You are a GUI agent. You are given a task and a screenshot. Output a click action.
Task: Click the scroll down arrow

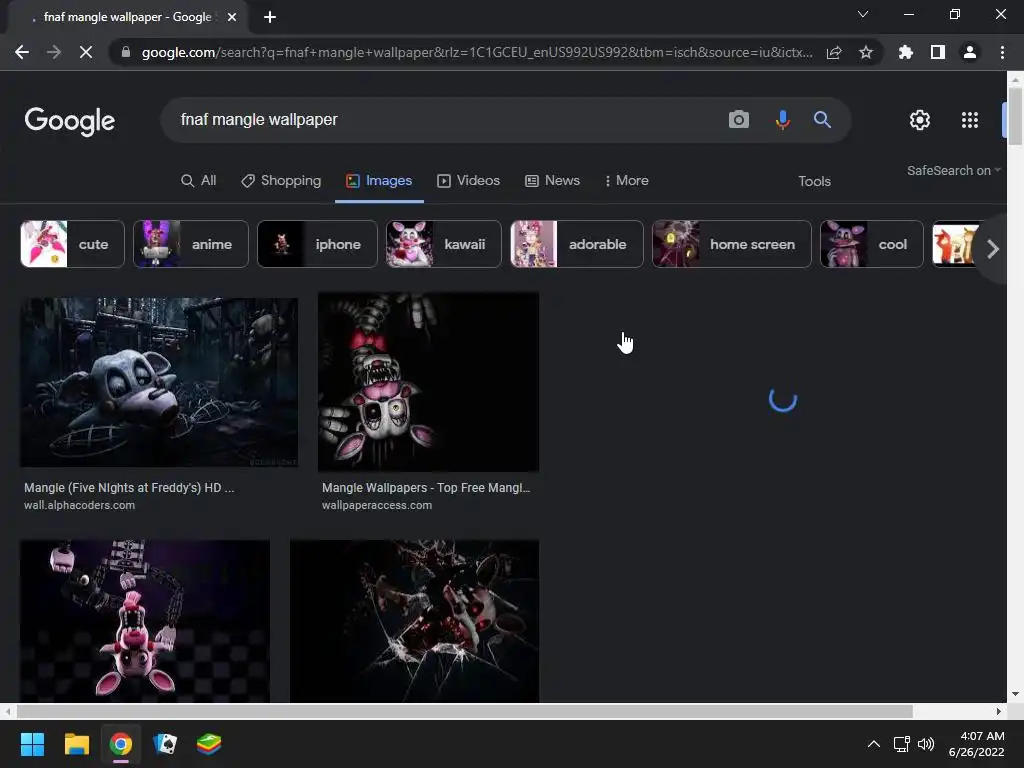[1015, 694]
